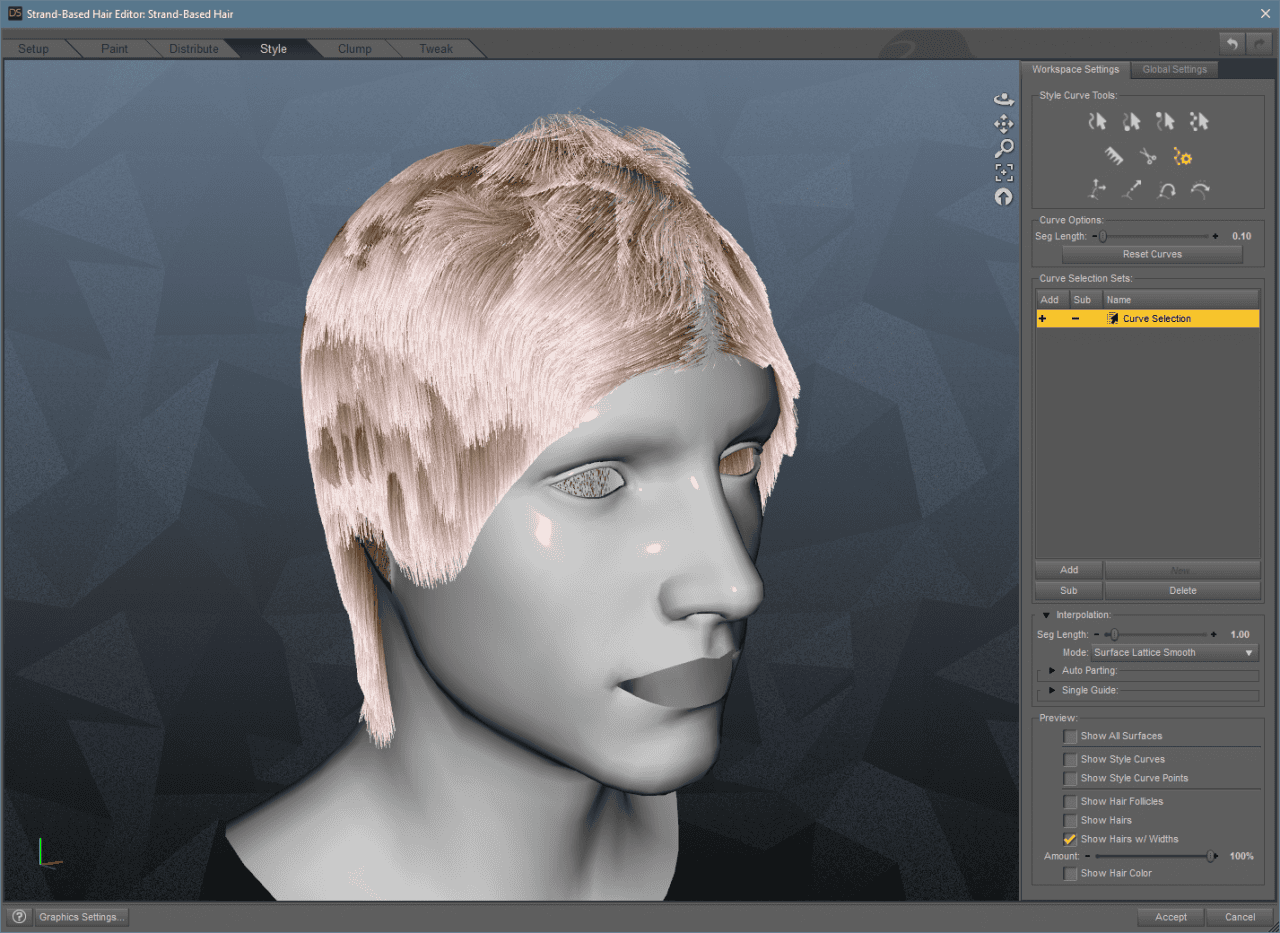Screen dimensions: 1280x933
Task: Open the Interpolation Mode dropdown
Action: (1172, 652)
